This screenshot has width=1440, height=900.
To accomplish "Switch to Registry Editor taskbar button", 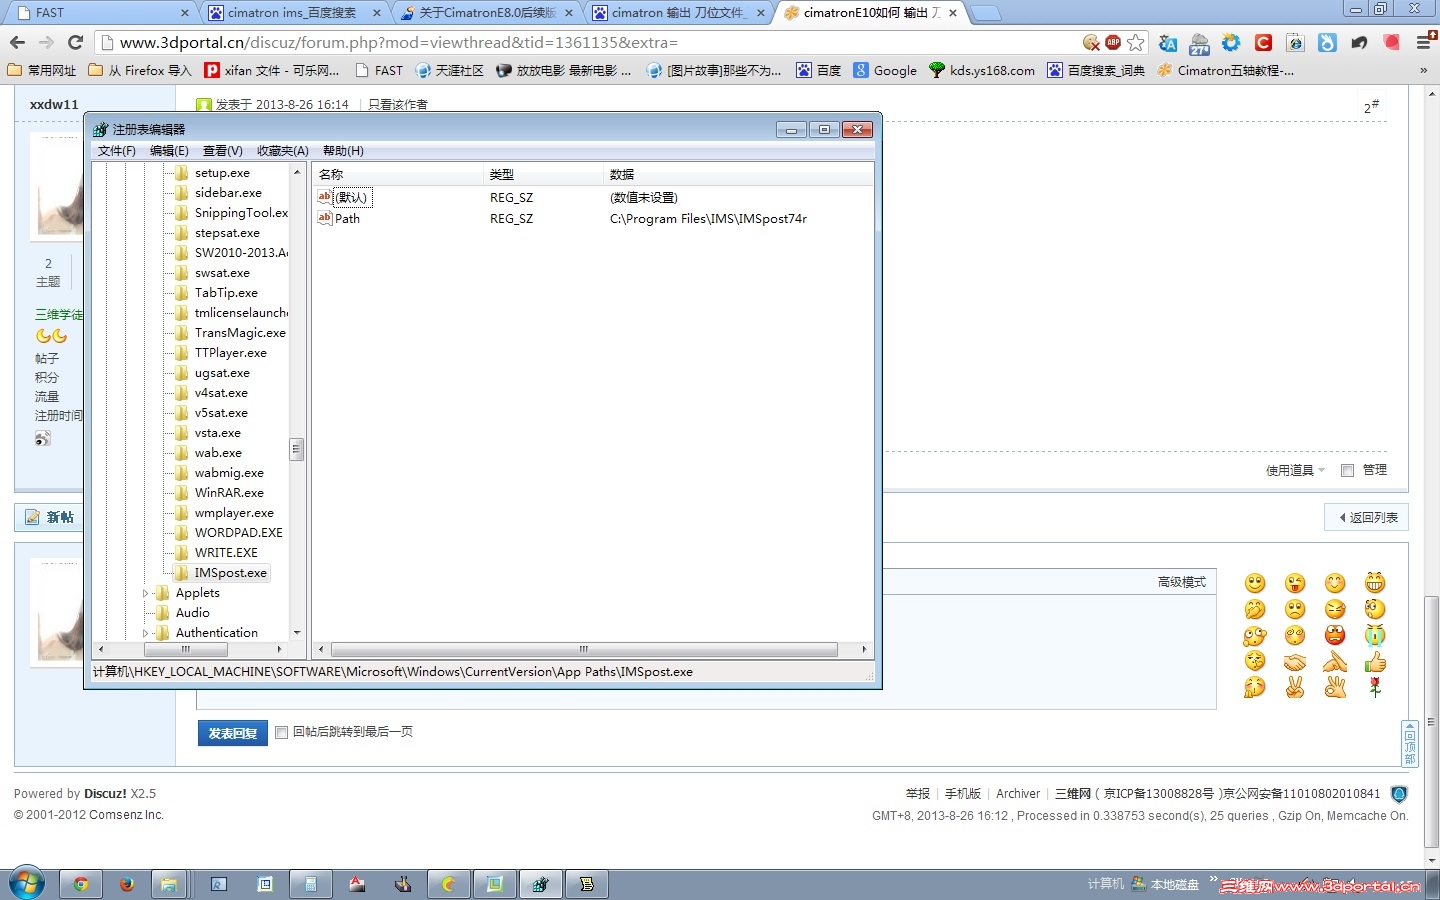I will (x=541, y=884).
